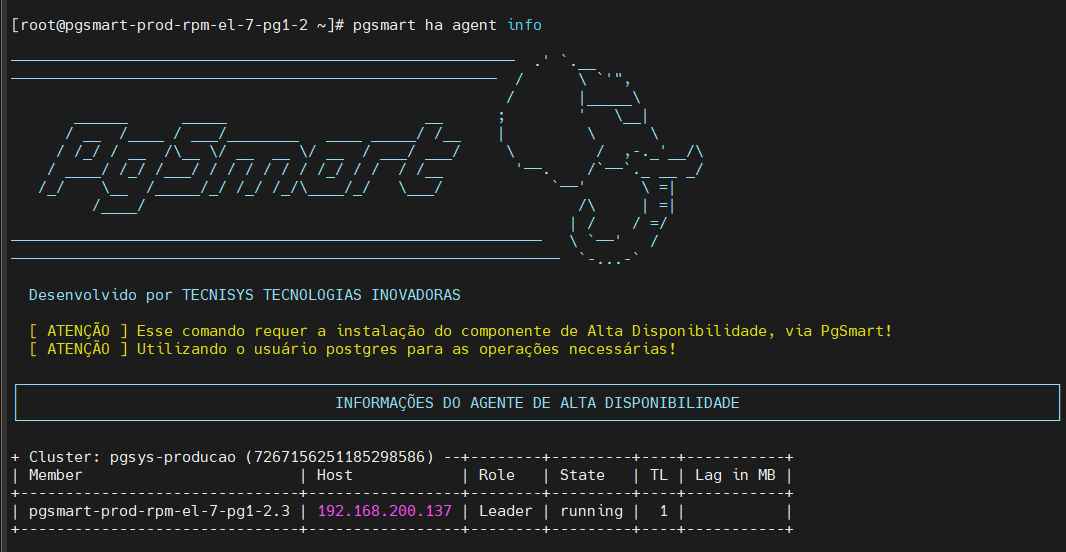
Task: Click the 'Member' column header
Action: (55, 475)
